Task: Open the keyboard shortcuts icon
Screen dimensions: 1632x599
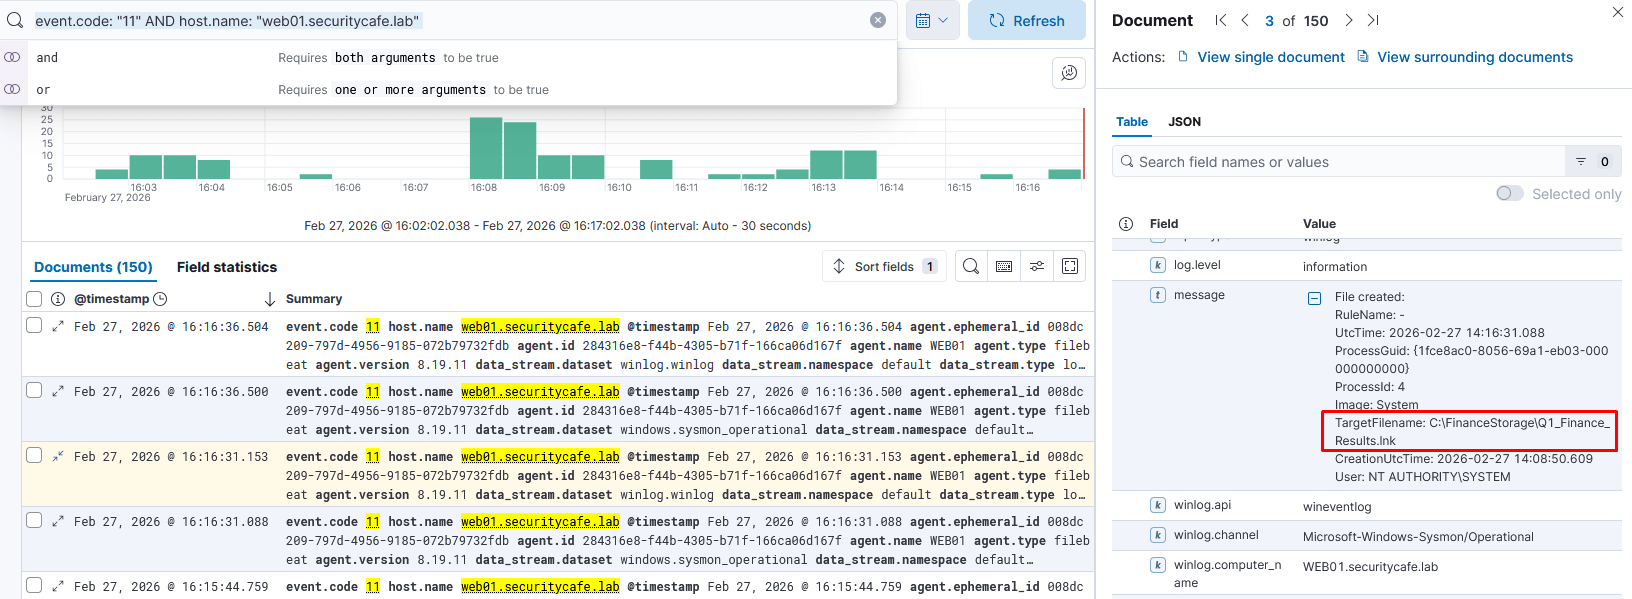Action: click(1004, 266)
